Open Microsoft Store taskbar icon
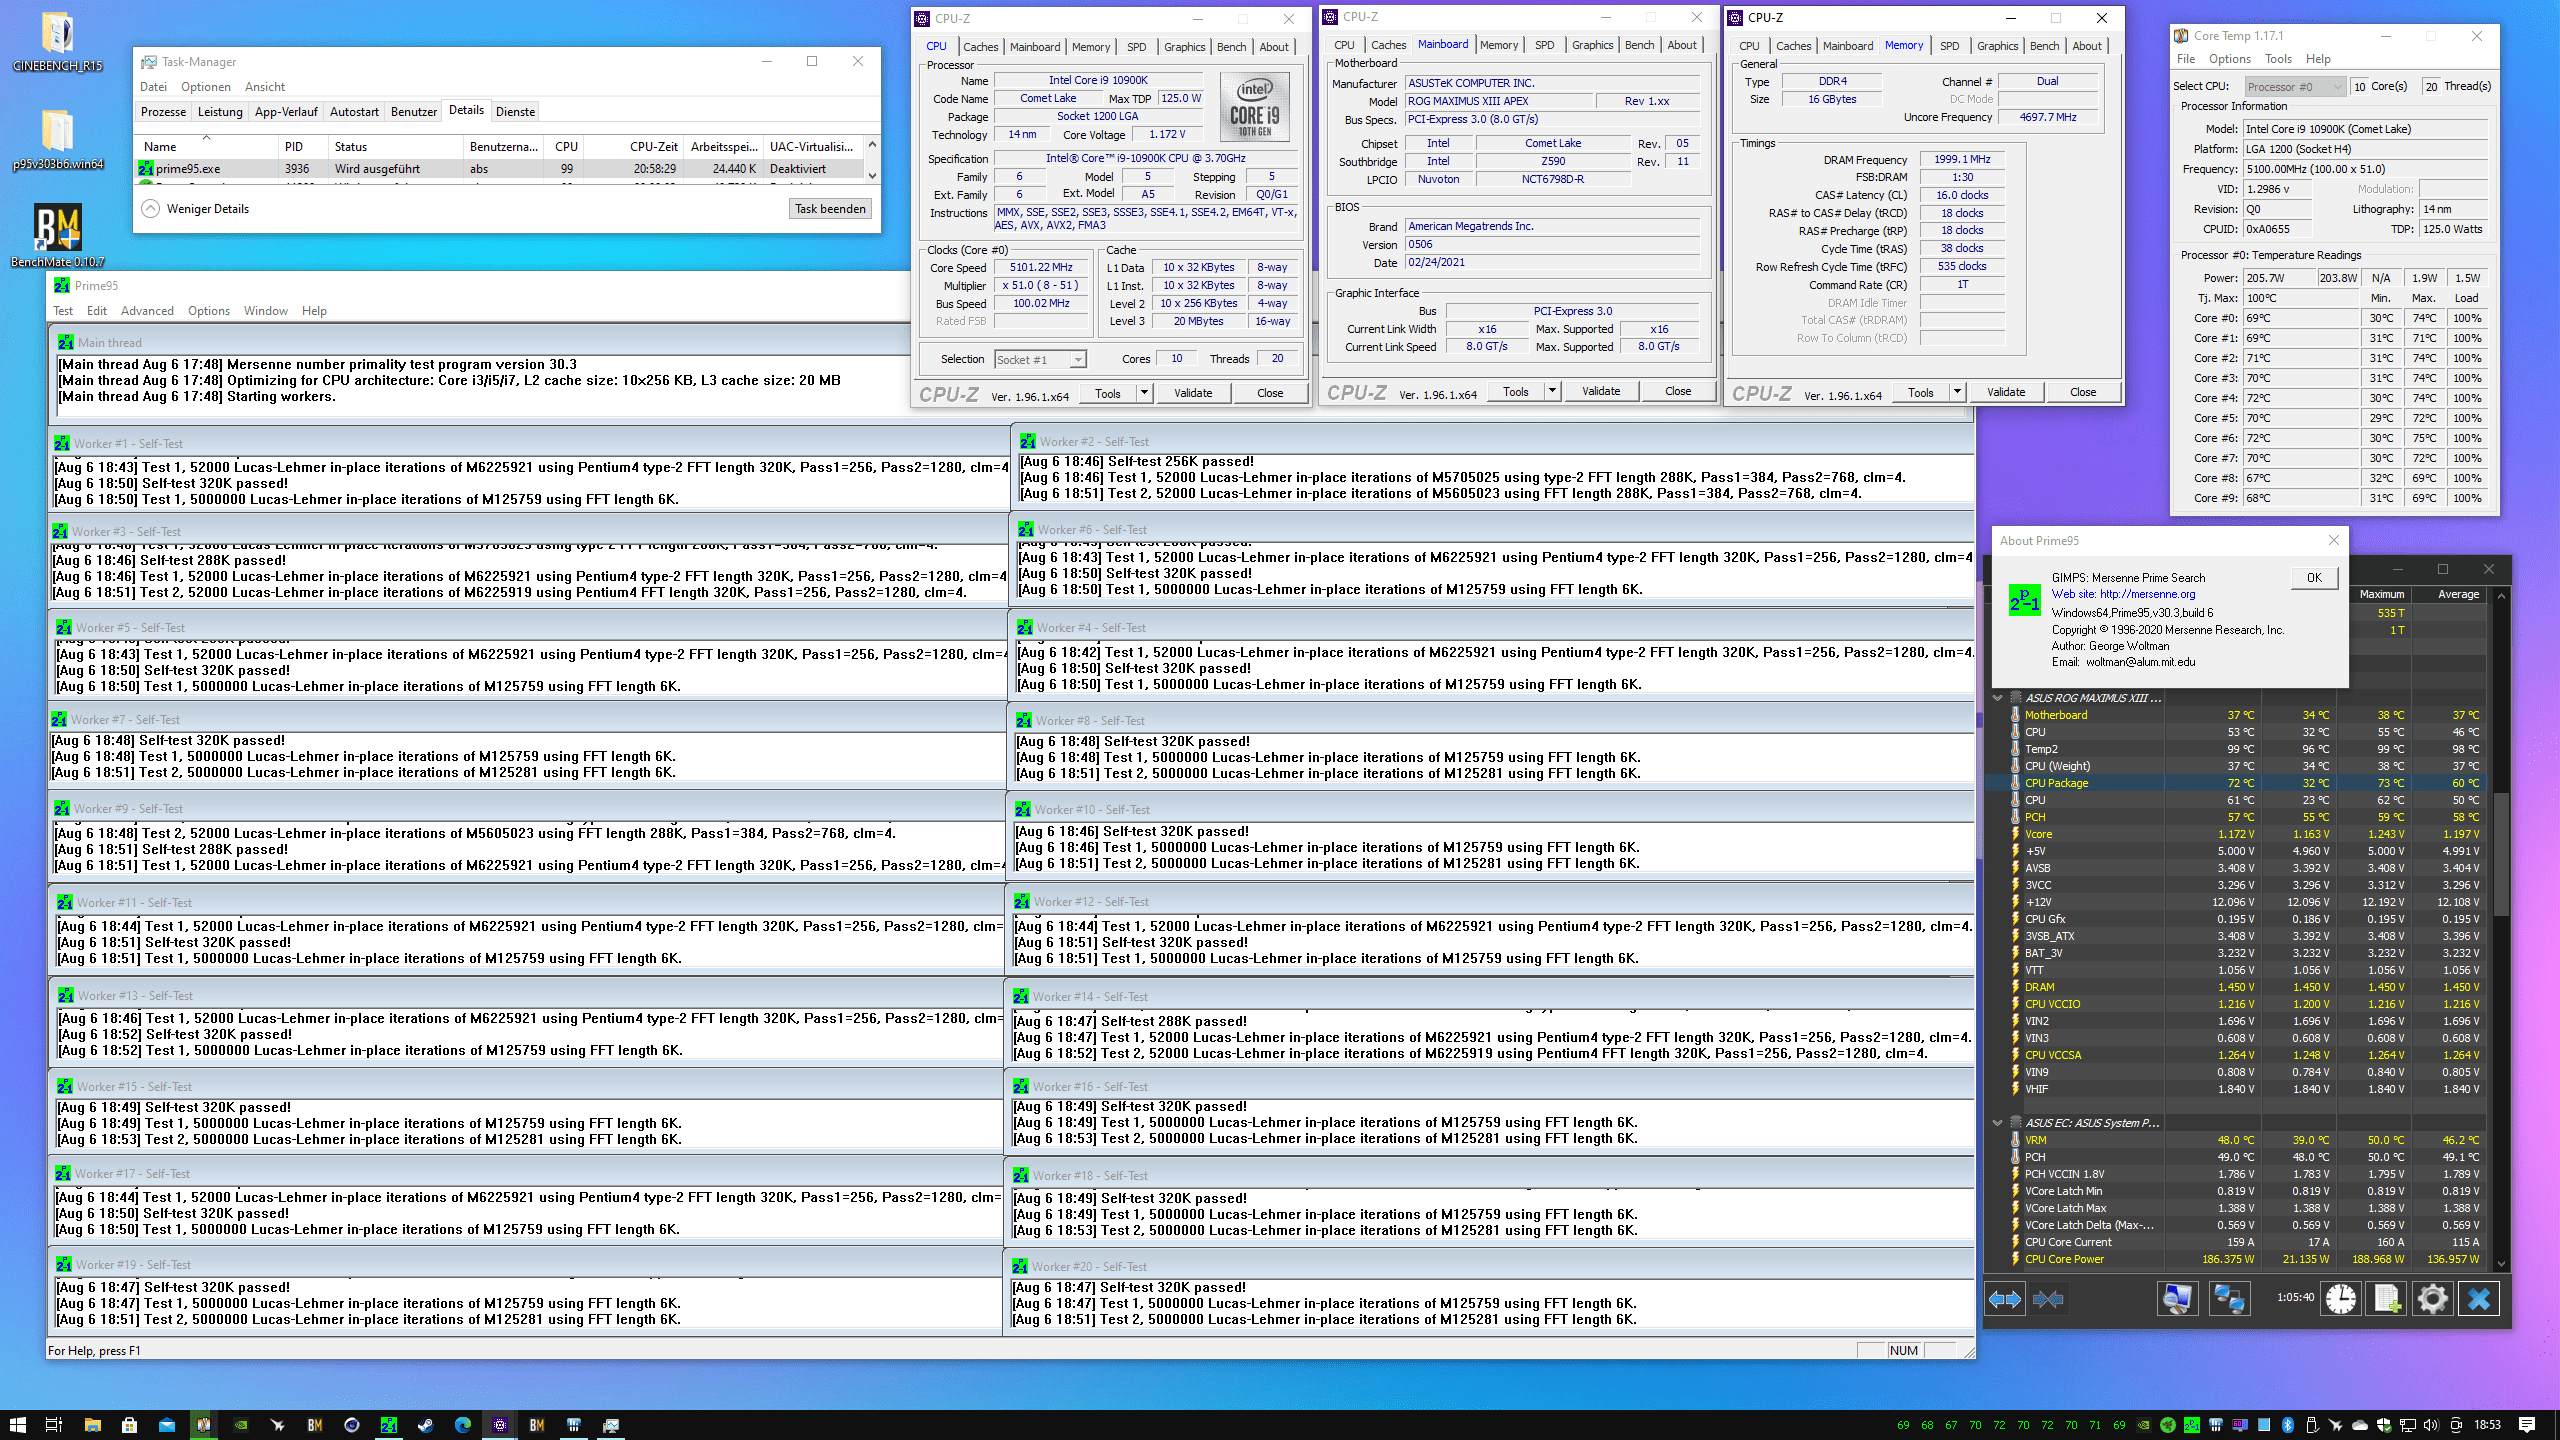Viewport: 2560px width, 1440px height. click(x=129, y=1425)
